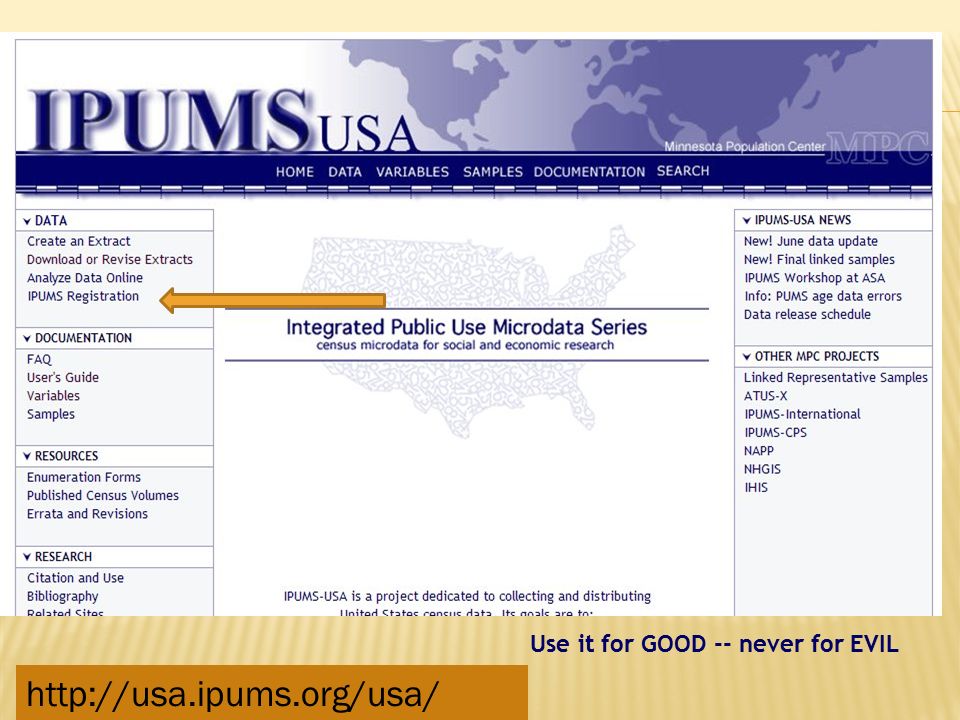960x720 pixels.
Task: Select SAMPLES in the top navigation bar
Action: click(x=493, y=172)
